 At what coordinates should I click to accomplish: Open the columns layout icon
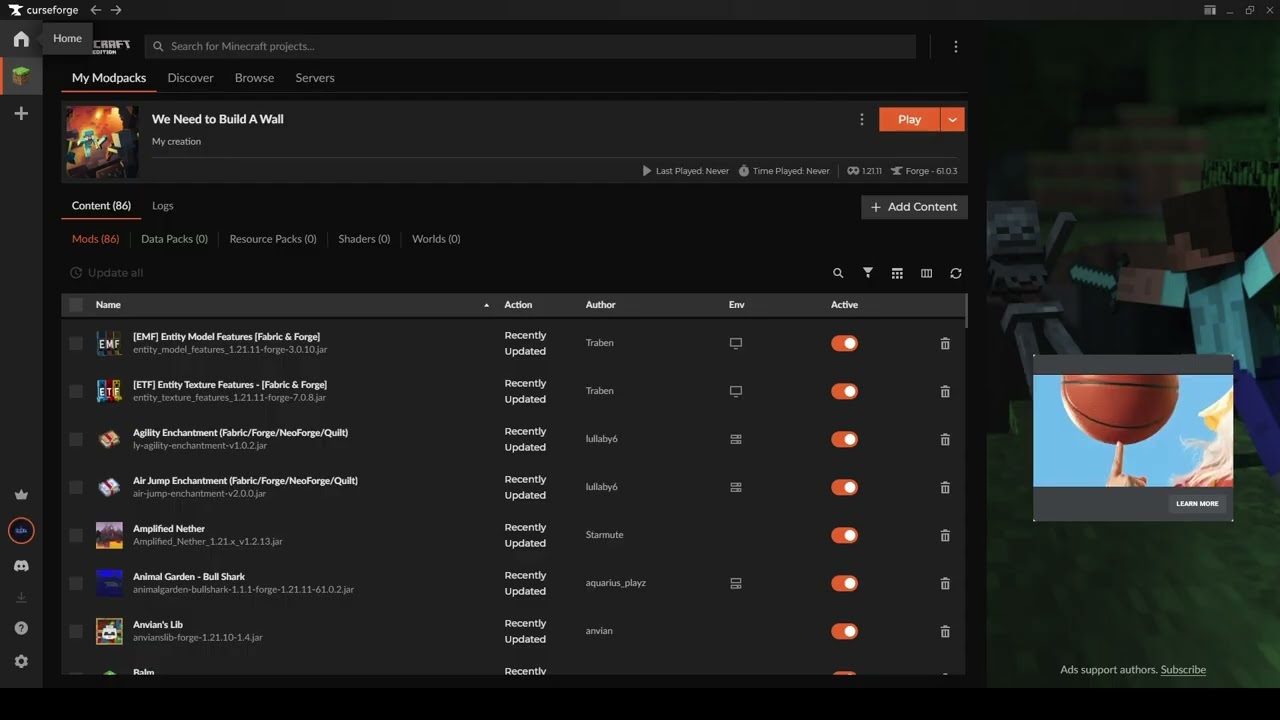pyautogui.click(x=926, y=273)
